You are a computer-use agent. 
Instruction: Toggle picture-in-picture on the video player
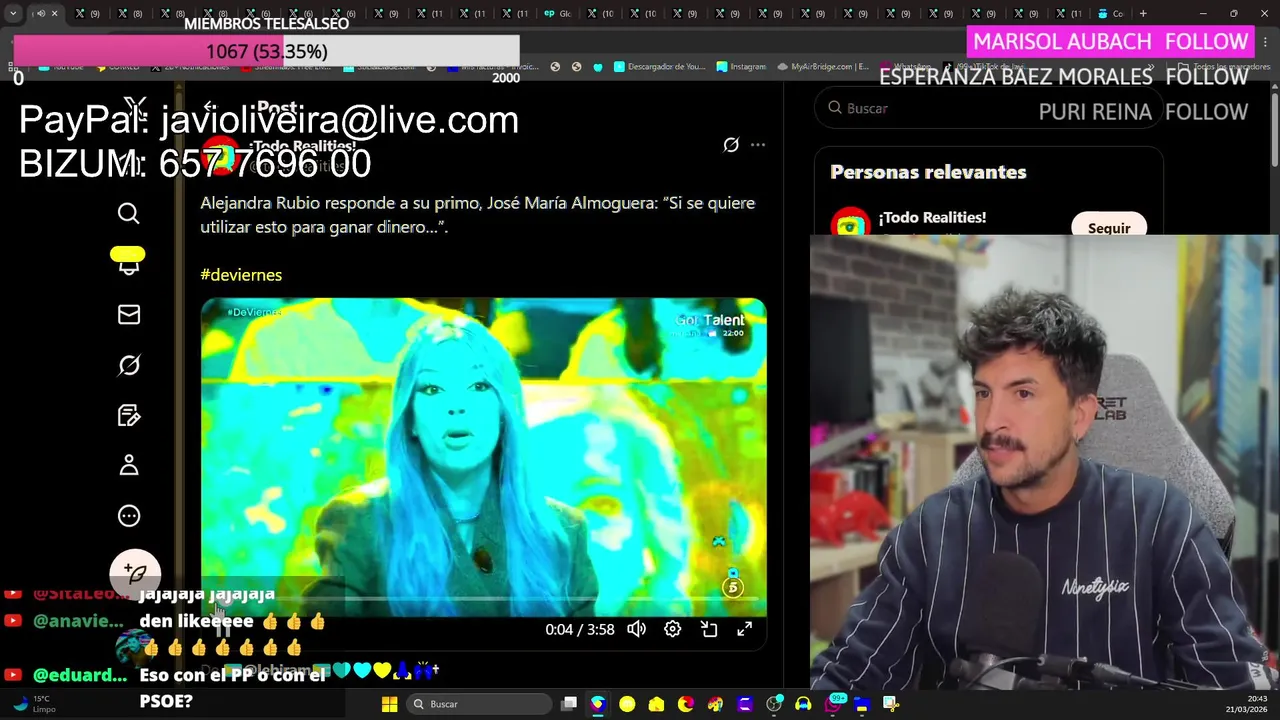pyautogui.click(x=709, y=629)
